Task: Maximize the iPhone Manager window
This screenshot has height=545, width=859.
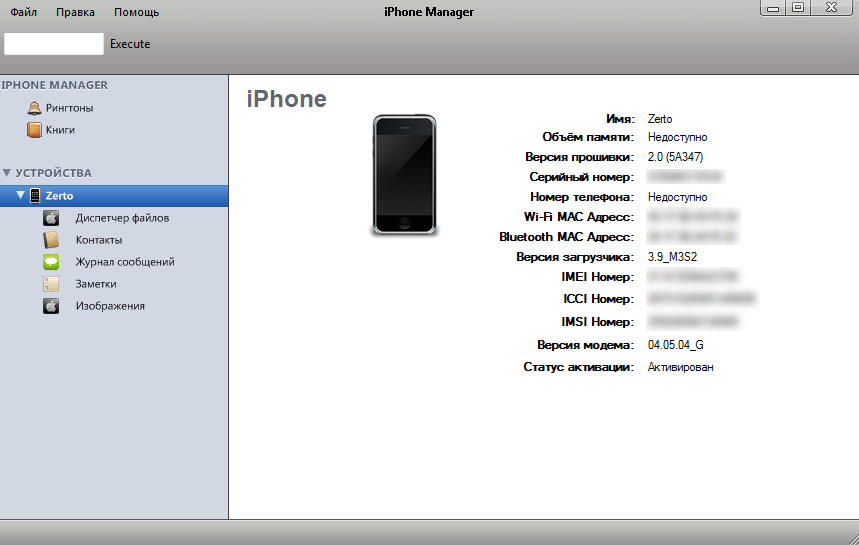Action: (x=798, y=8)
